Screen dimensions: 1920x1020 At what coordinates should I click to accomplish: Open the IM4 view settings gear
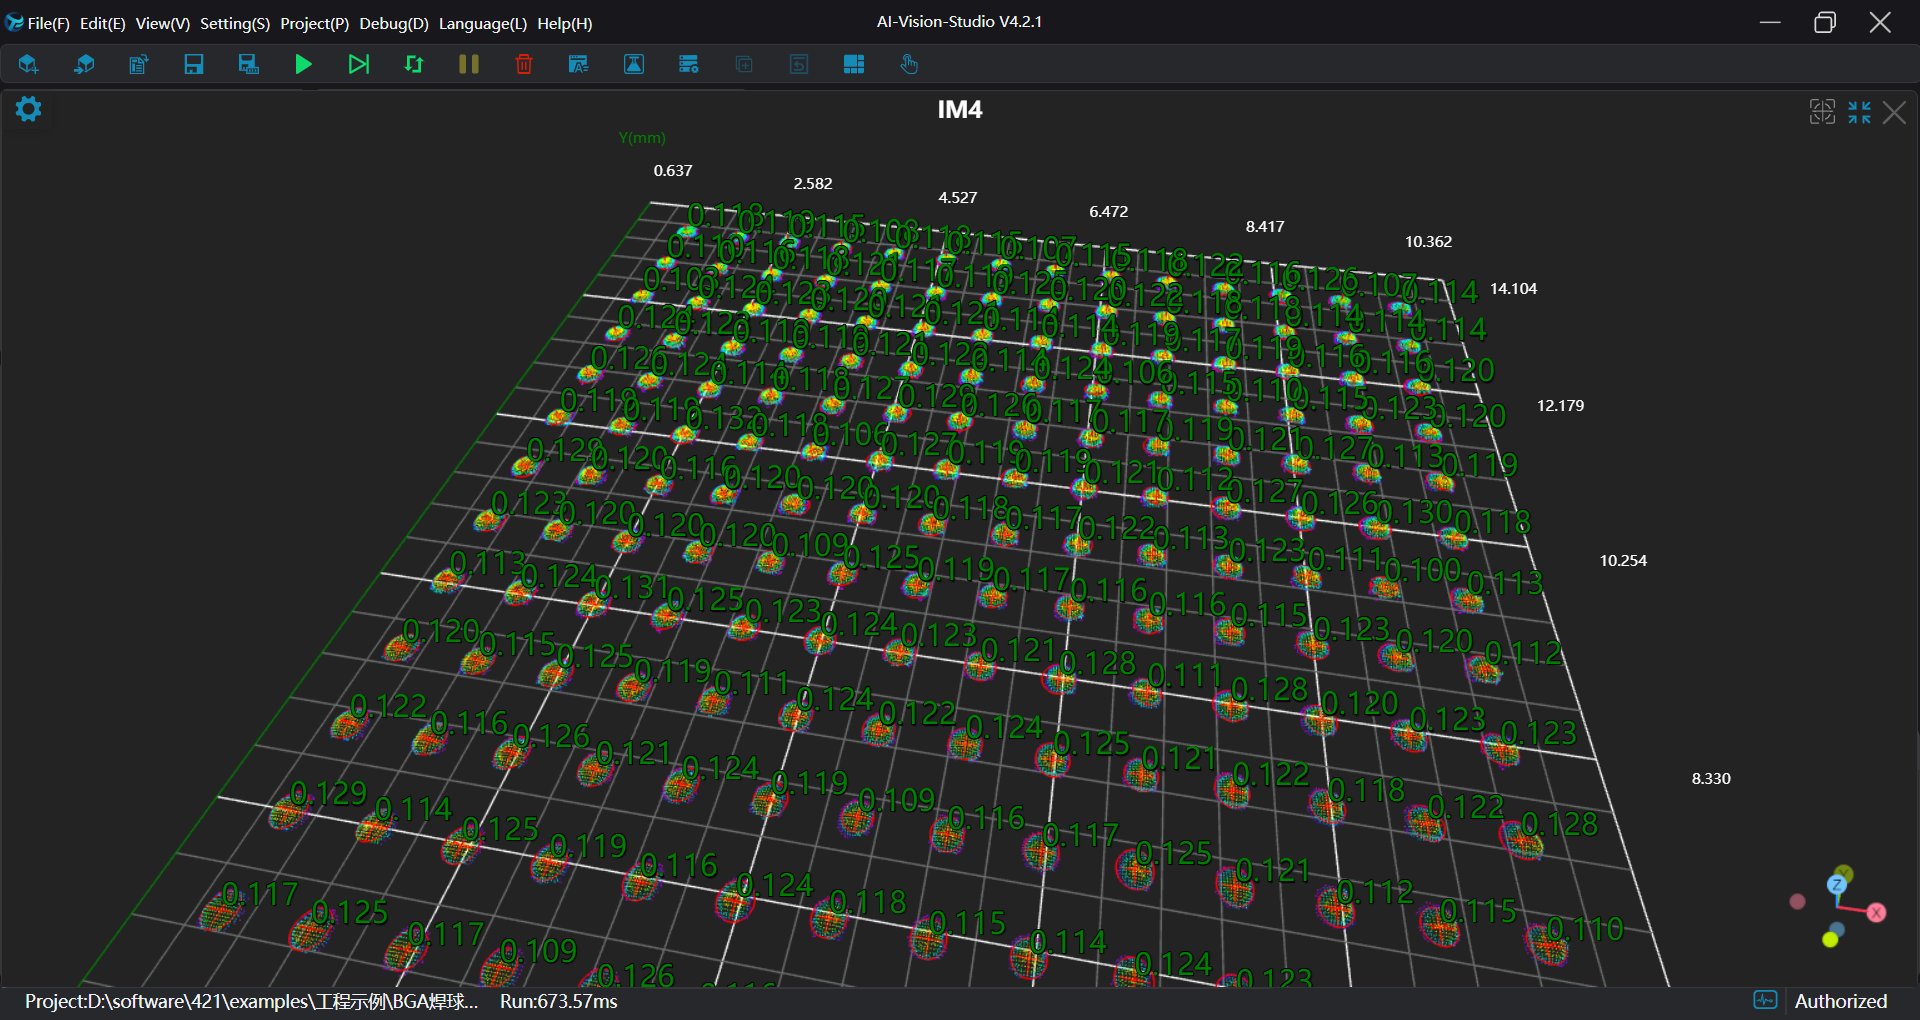(x=28, y=109)
